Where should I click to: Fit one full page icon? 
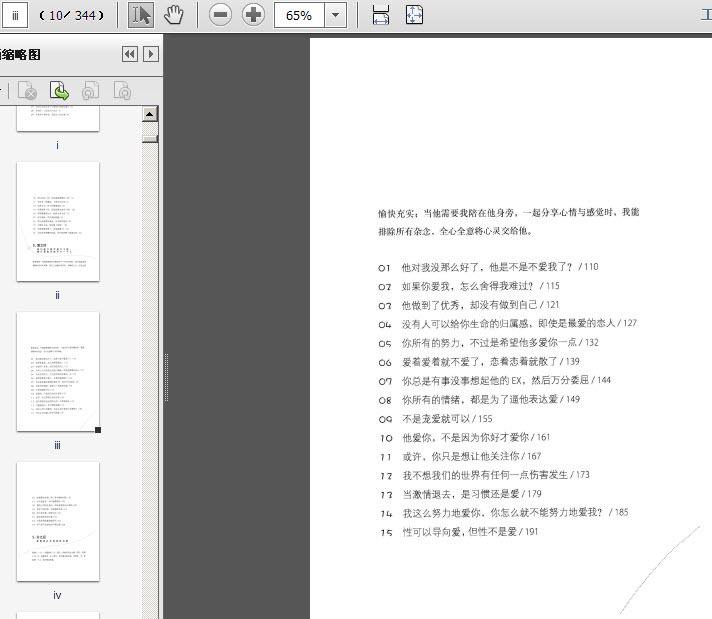(414, 15)
